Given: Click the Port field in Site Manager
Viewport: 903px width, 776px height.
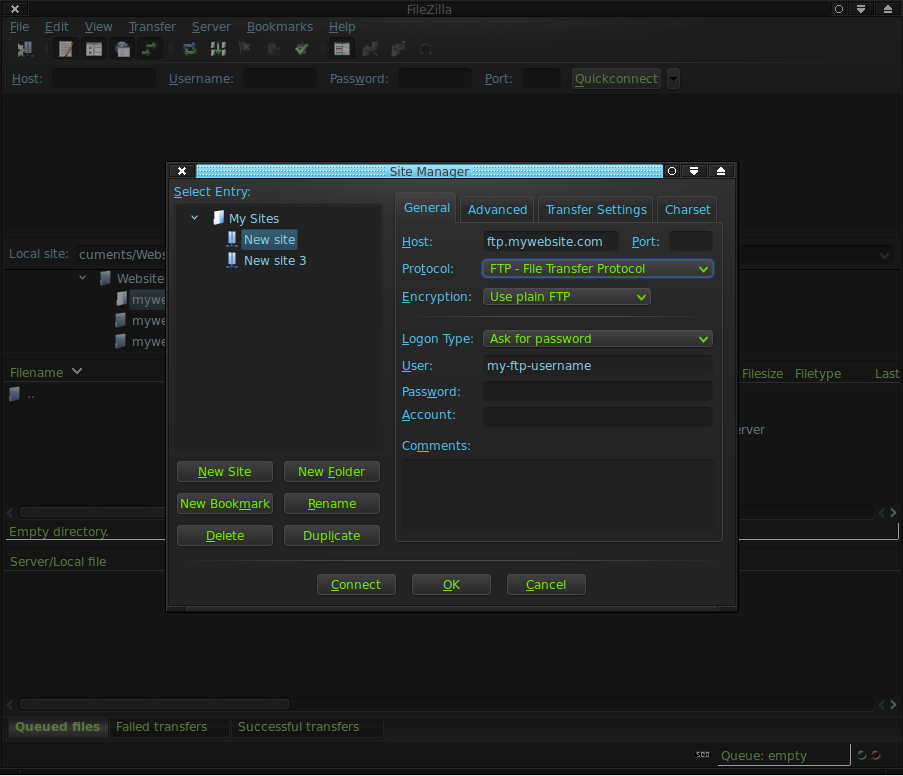Looking at the screenshot, I should (691, 241).
